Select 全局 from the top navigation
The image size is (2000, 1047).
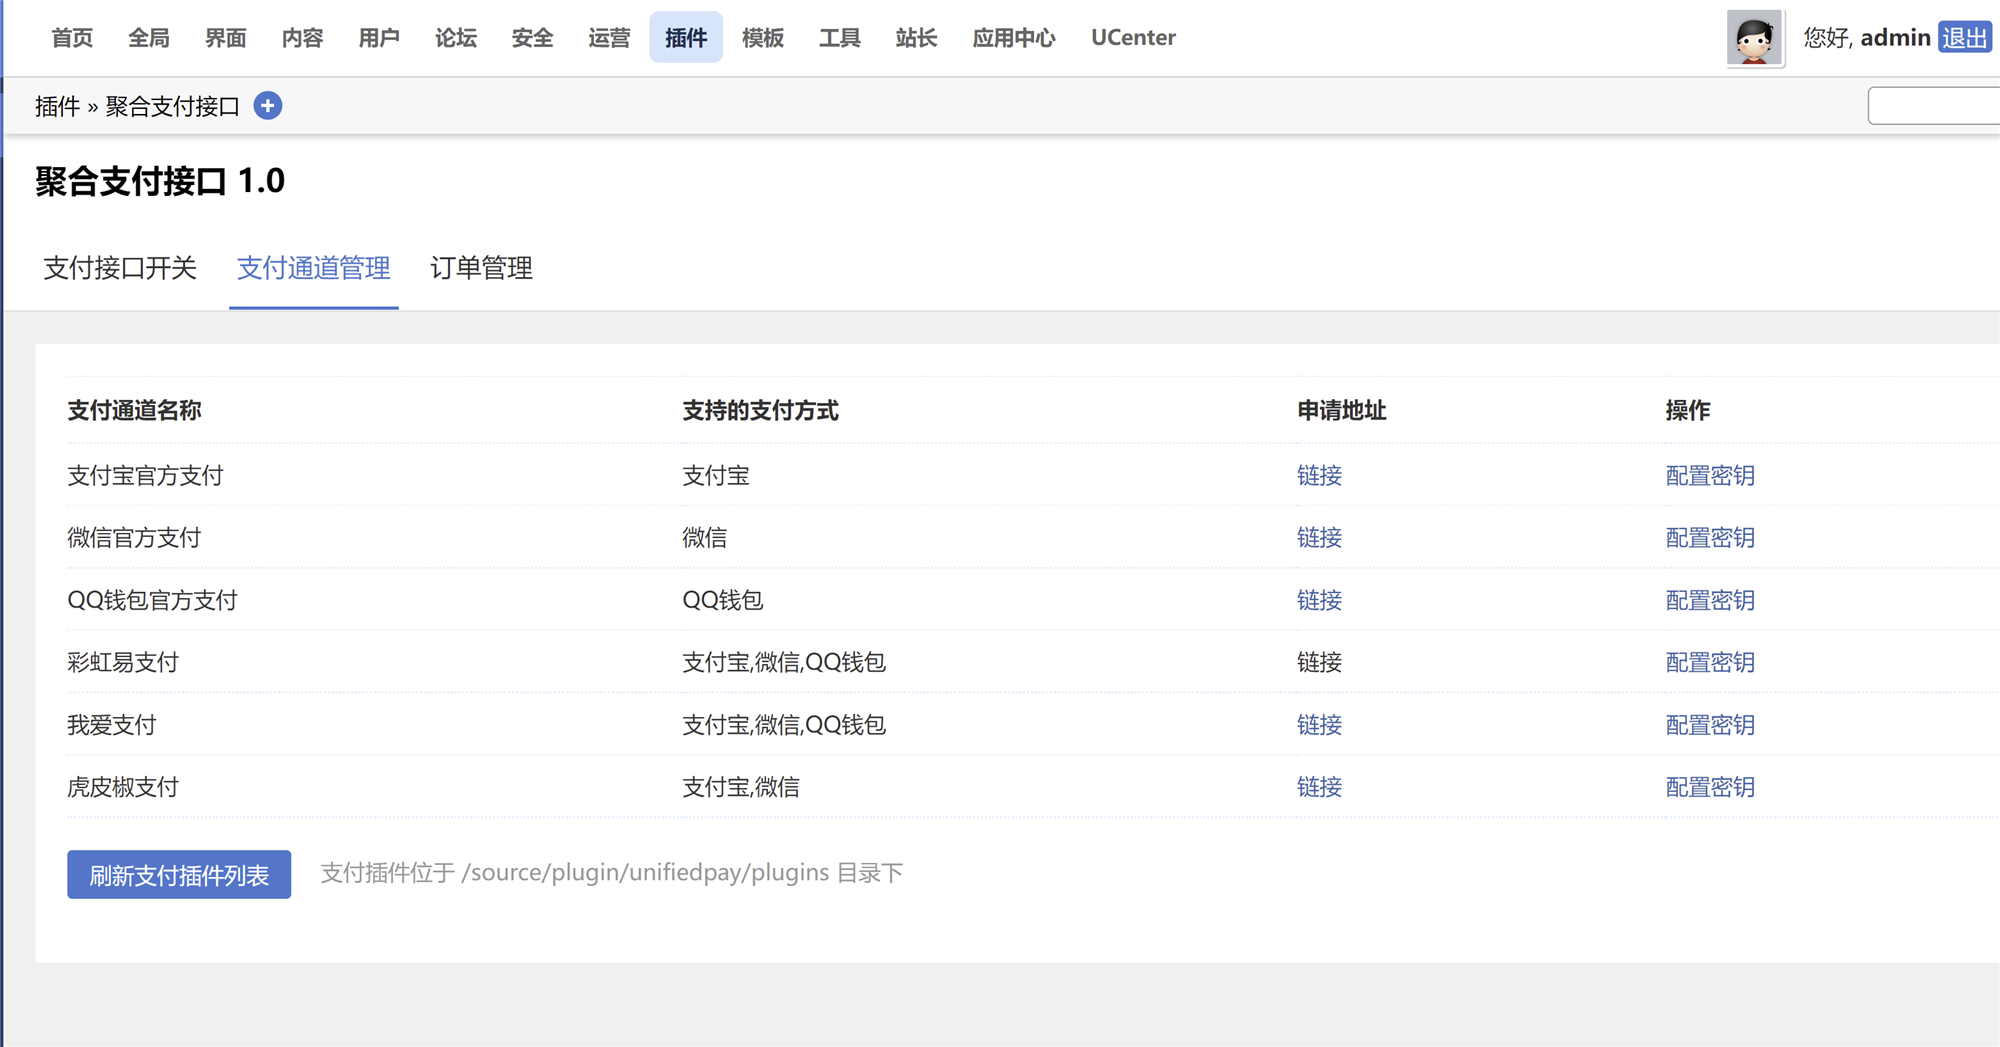pyautogui.click(x=148, y=37)
